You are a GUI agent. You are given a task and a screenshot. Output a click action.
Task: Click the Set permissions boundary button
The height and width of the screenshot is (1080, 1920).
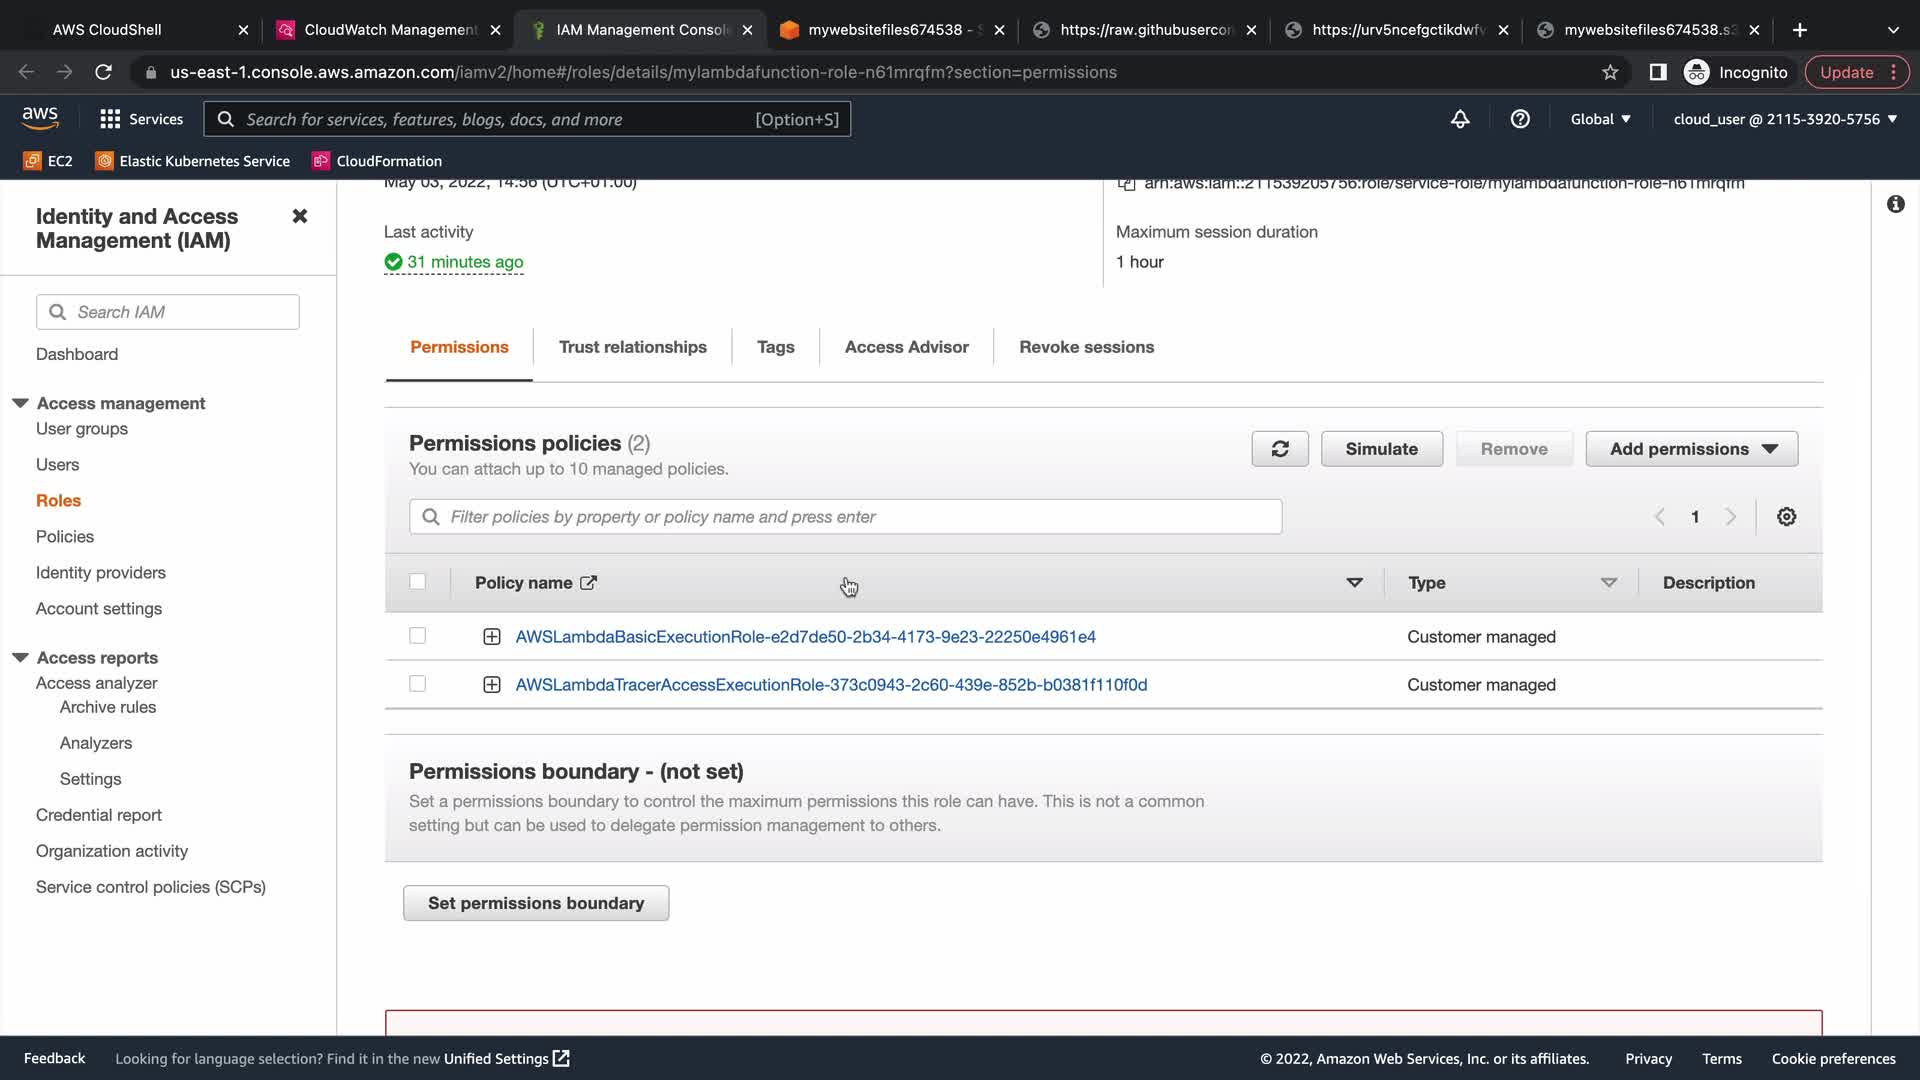point(536,903)
